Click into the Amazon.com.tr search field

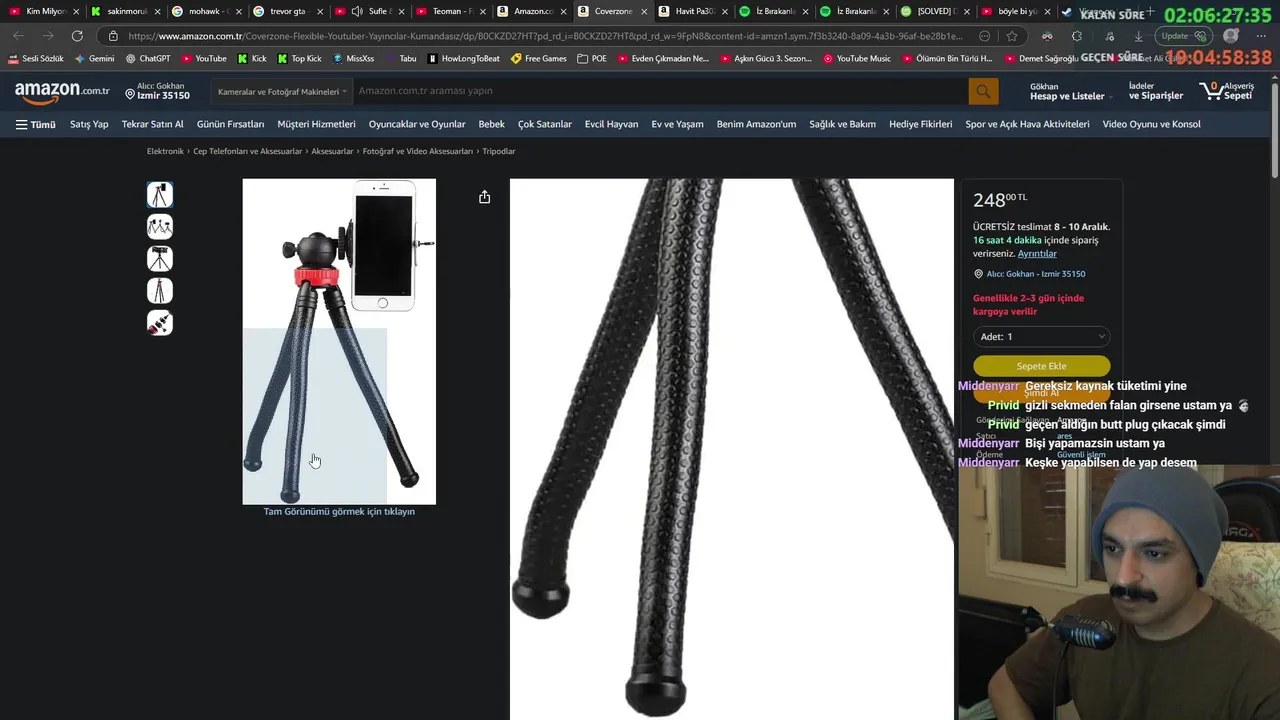click(x=660, y=91)
